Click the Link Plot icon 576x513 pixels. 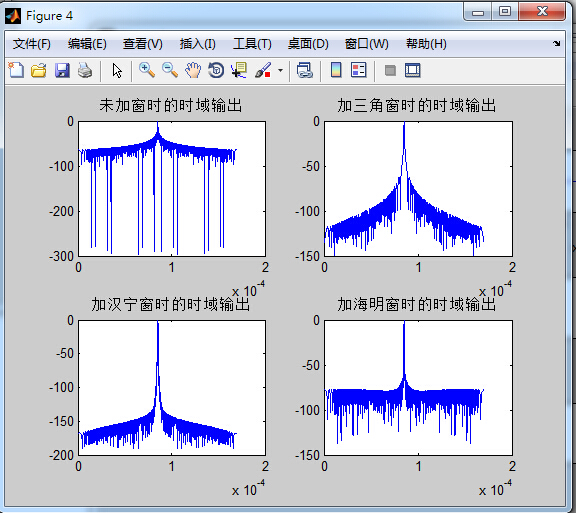[x=305, y=70]
